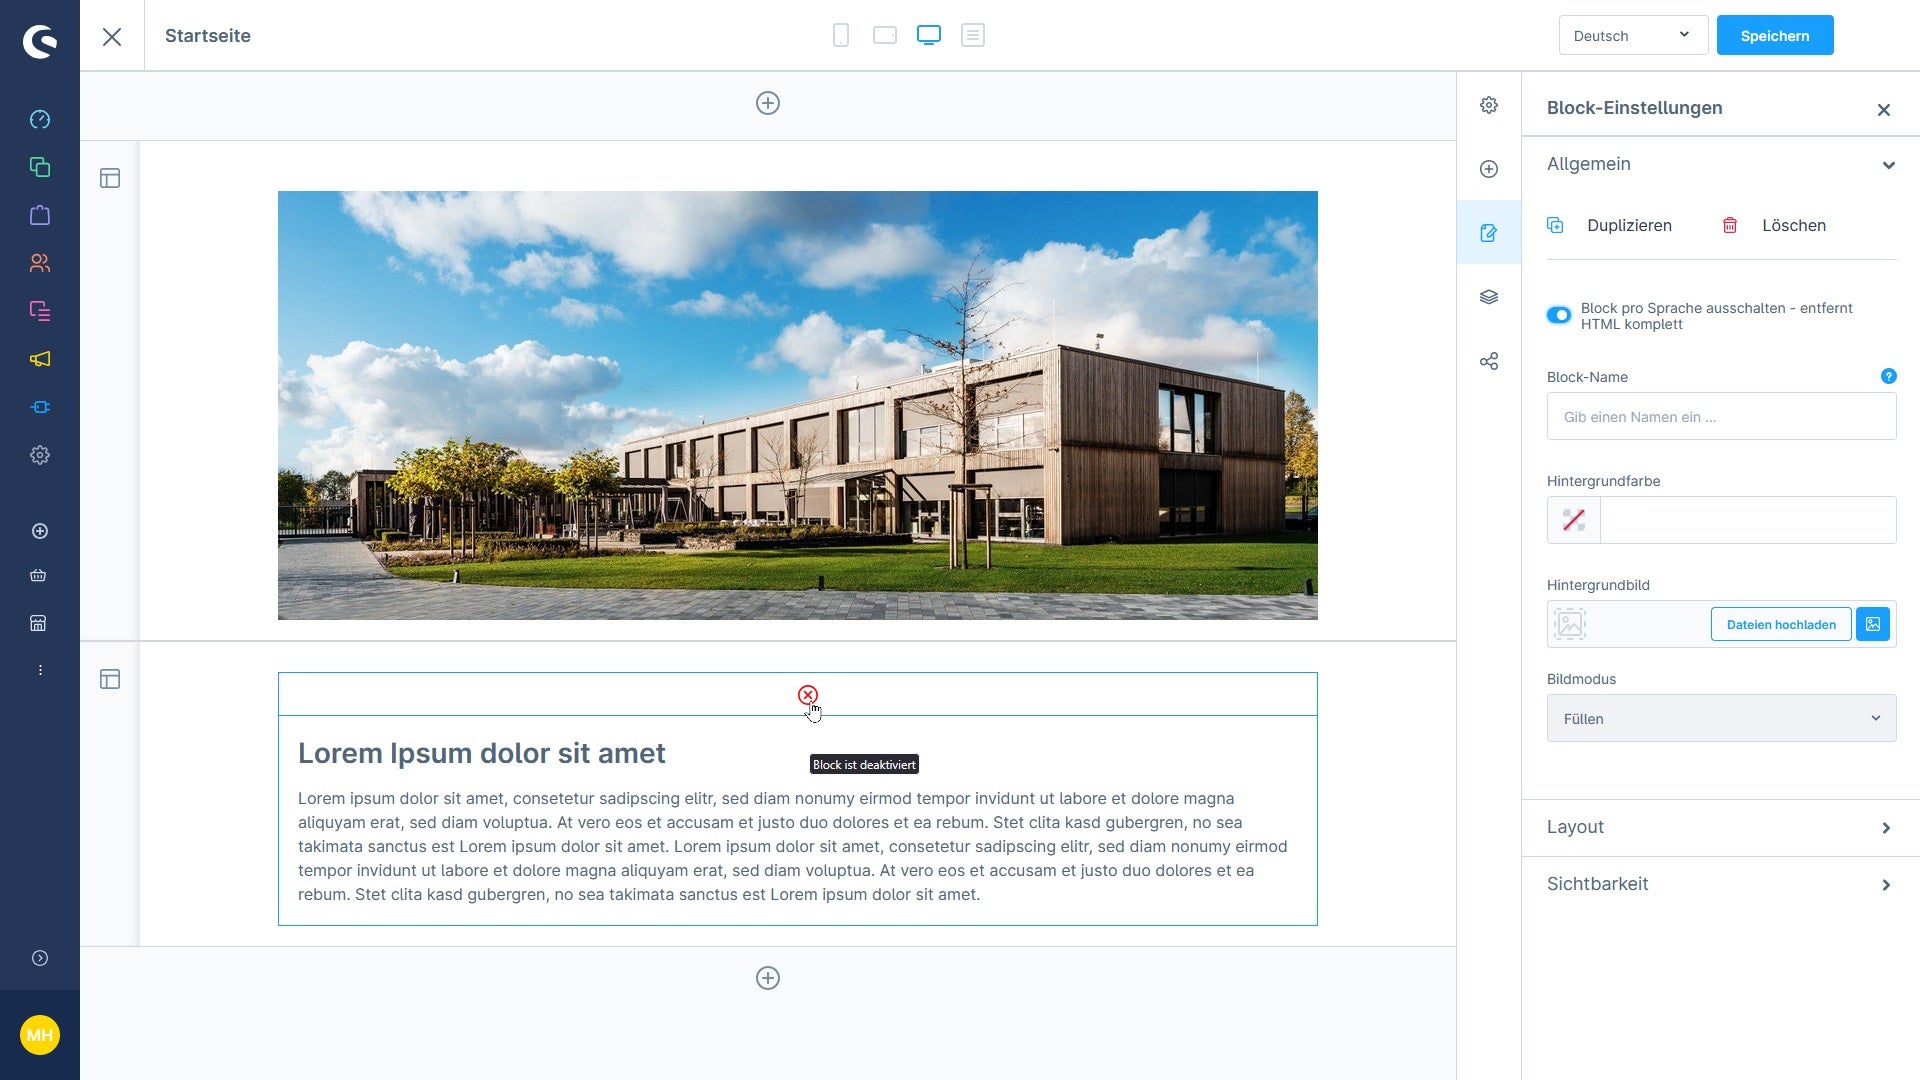The height and width of the screenshot is (1080, 1920).
Task: Open the Hintergrundfarbe color picker swatch
Action: [1574, 520]
